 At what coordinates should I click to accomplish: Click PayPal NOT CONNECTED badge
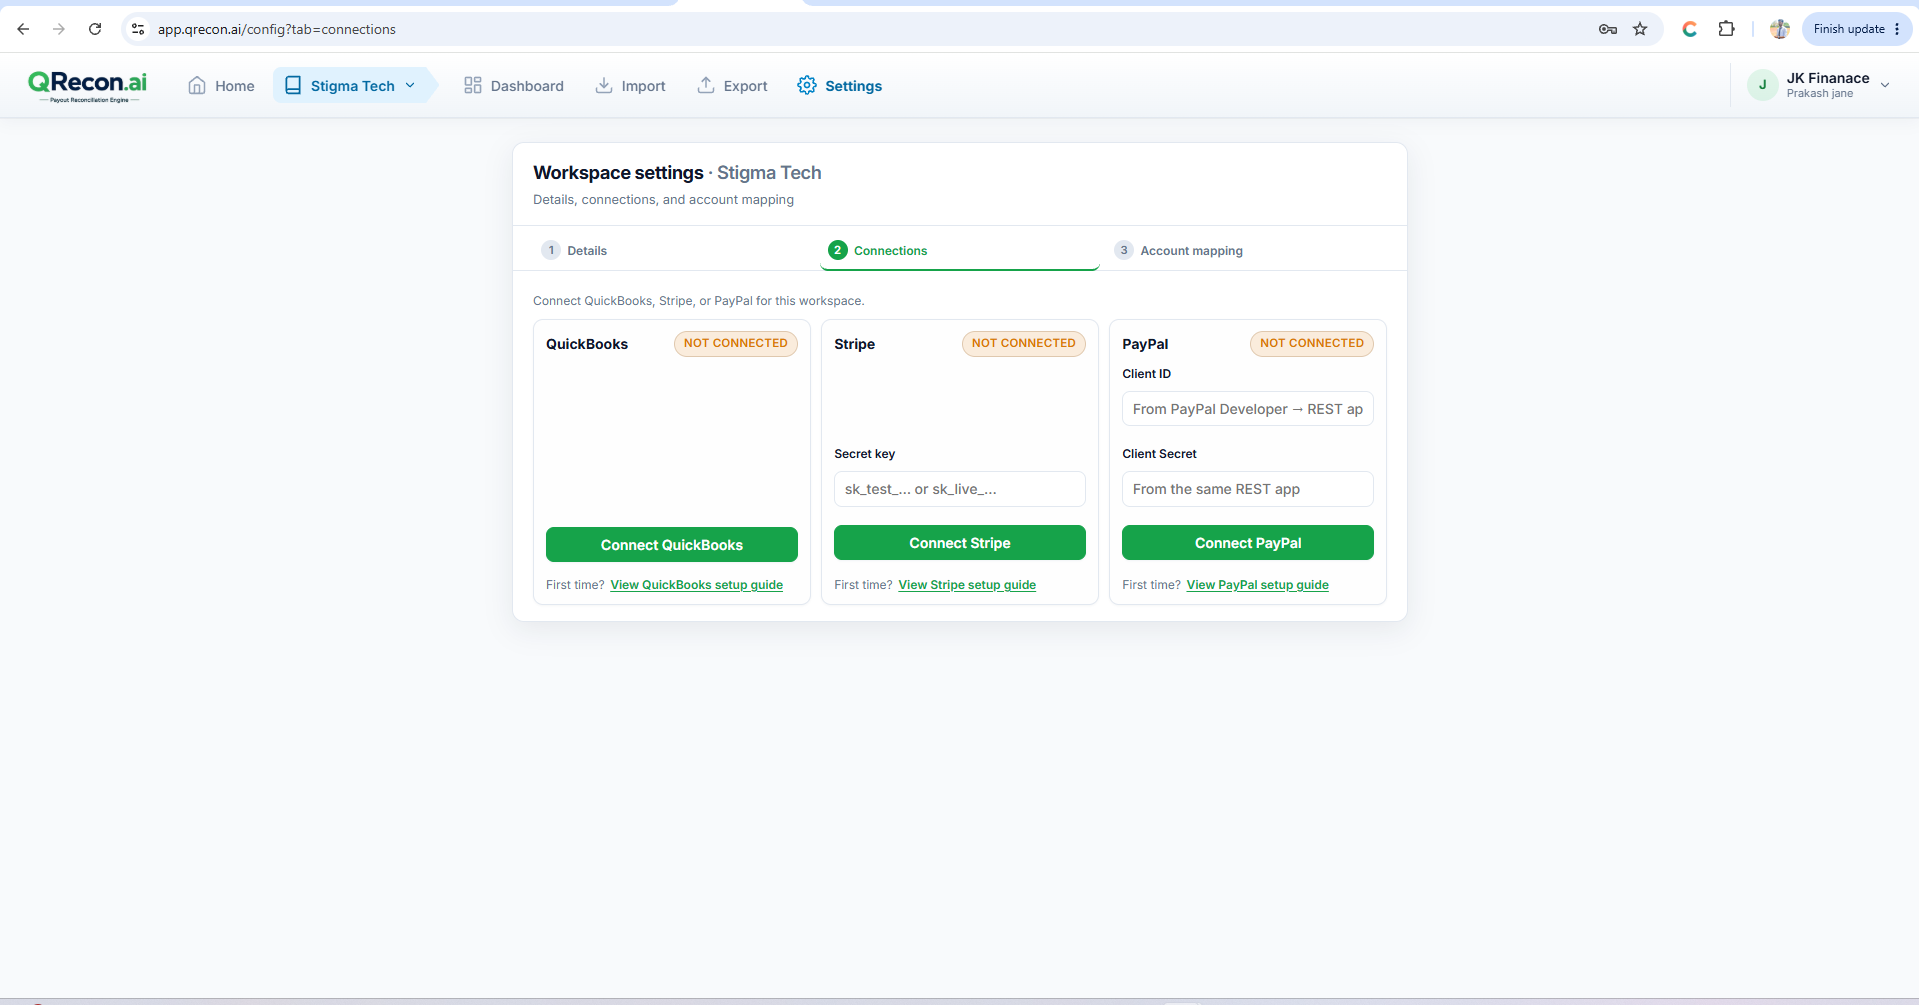point(1312,343)
